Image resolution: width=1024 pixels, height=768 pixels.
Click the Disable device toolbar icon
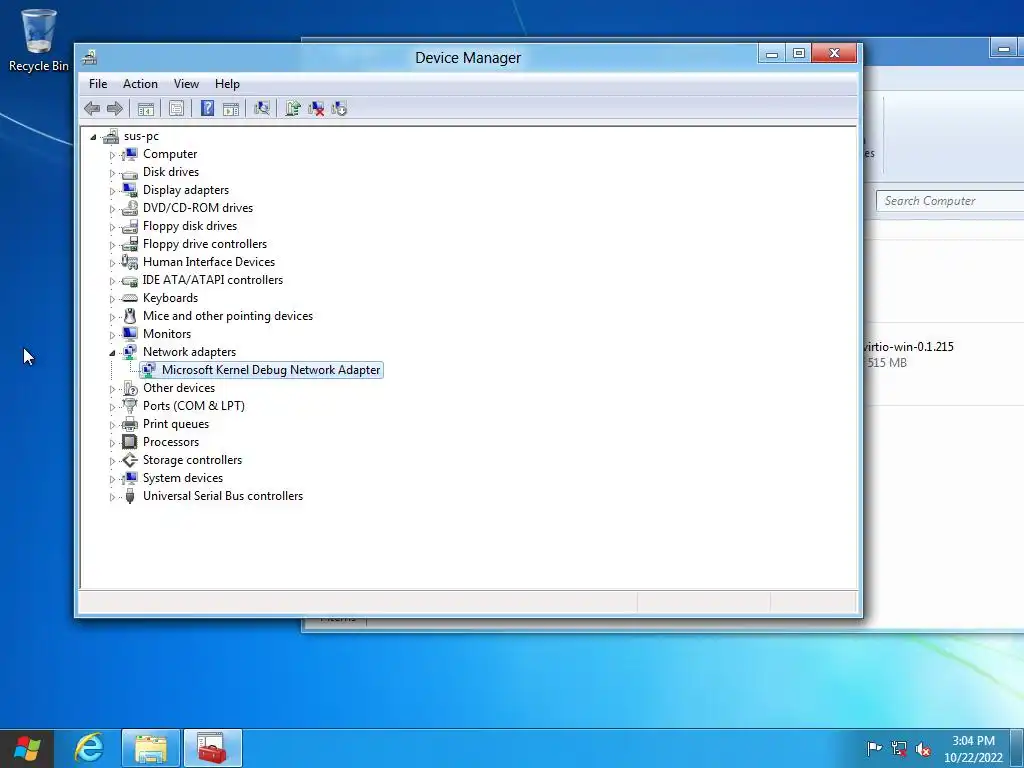(339, 108)
